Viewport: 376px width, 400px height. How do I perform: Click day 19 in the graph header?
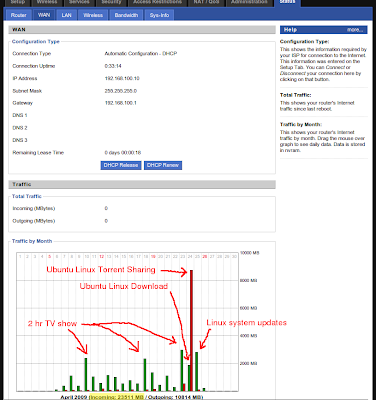point(153,256)
